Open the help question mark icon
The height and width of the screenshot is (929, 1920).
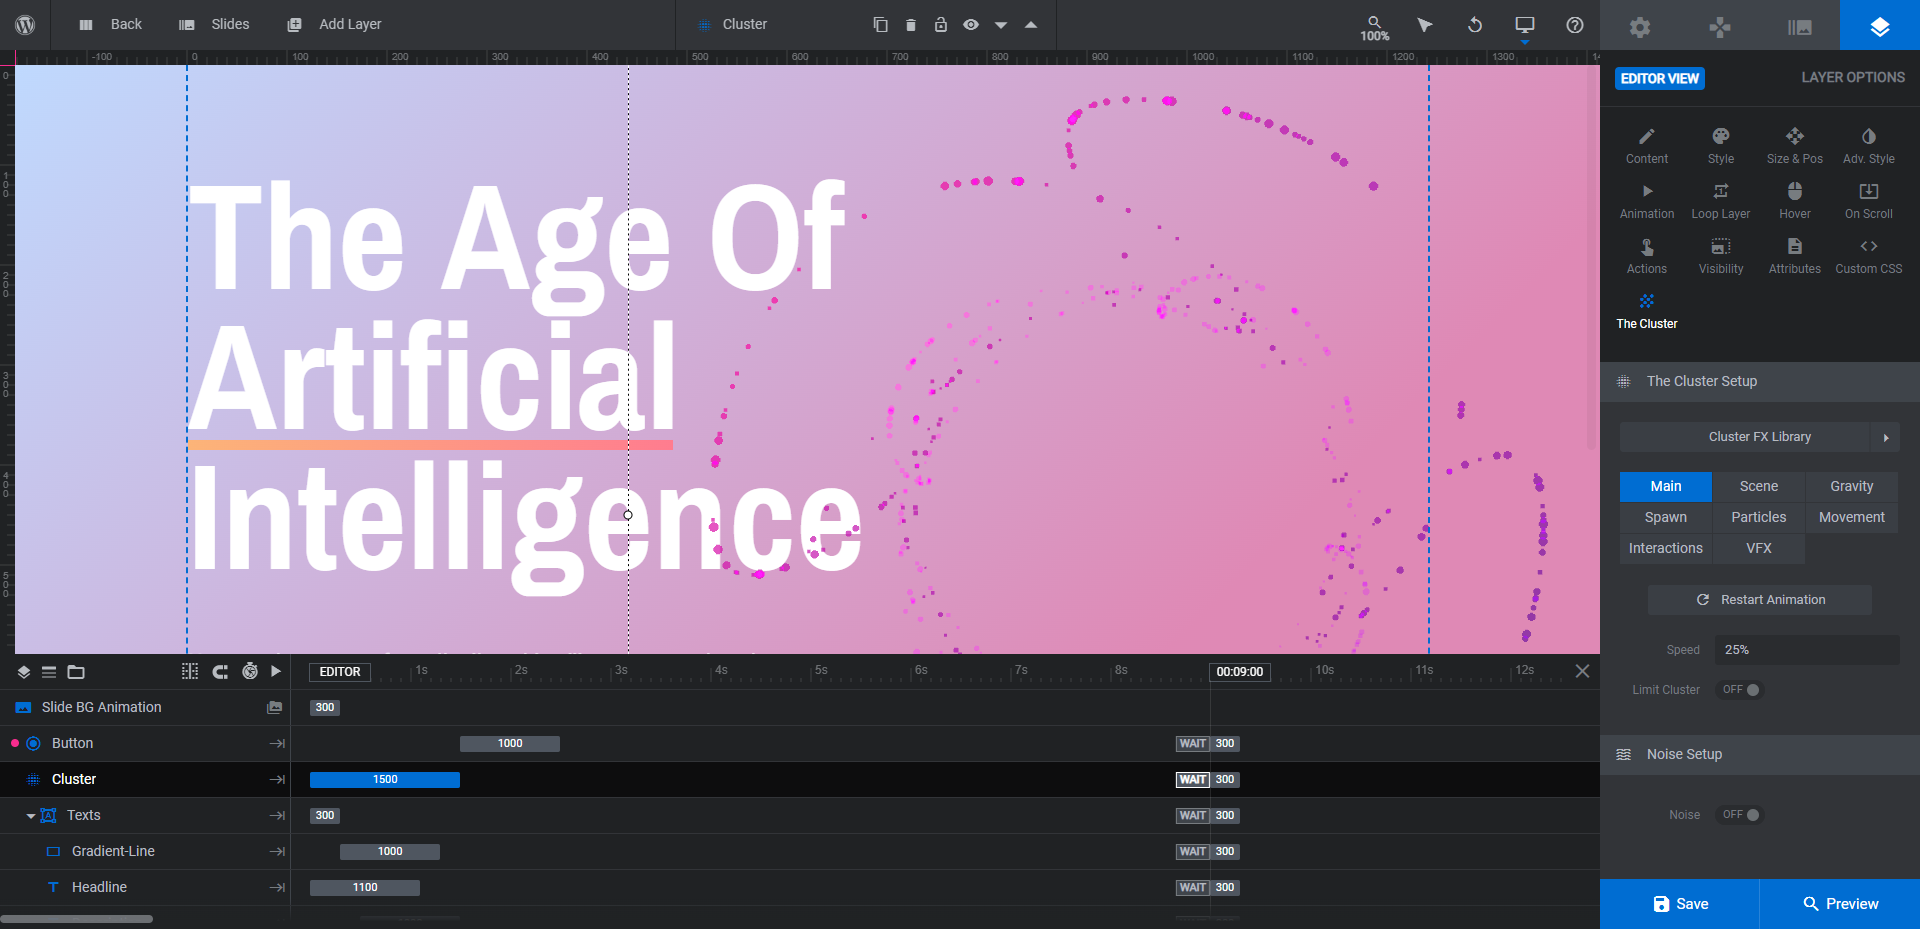coord(1575,24)
